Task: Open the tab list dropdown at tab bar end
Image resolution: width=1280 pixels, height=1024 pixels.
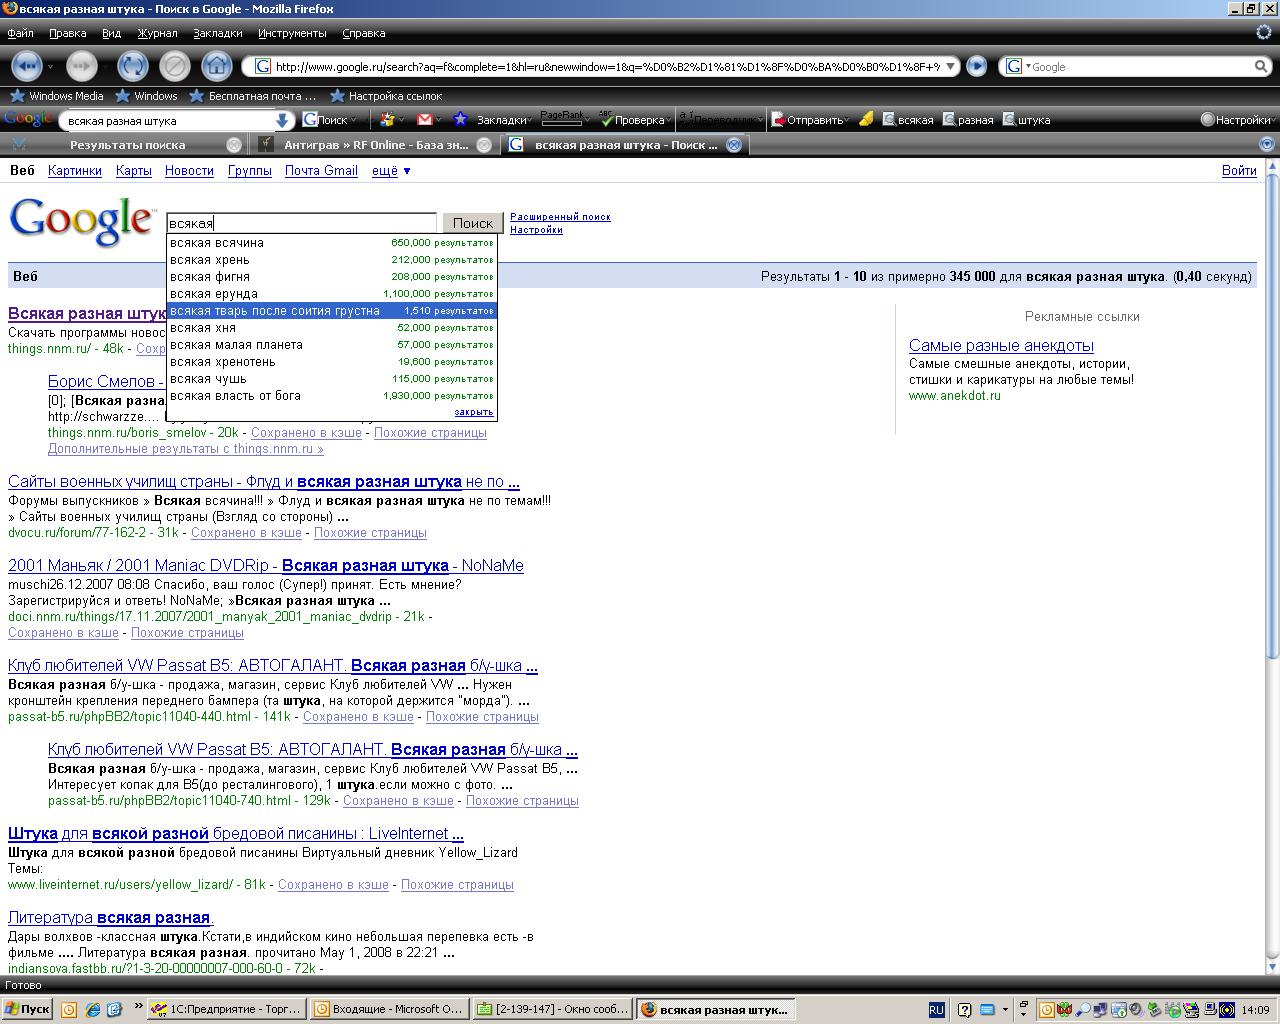Action: pyautogui.click(x=1267, y=145)
